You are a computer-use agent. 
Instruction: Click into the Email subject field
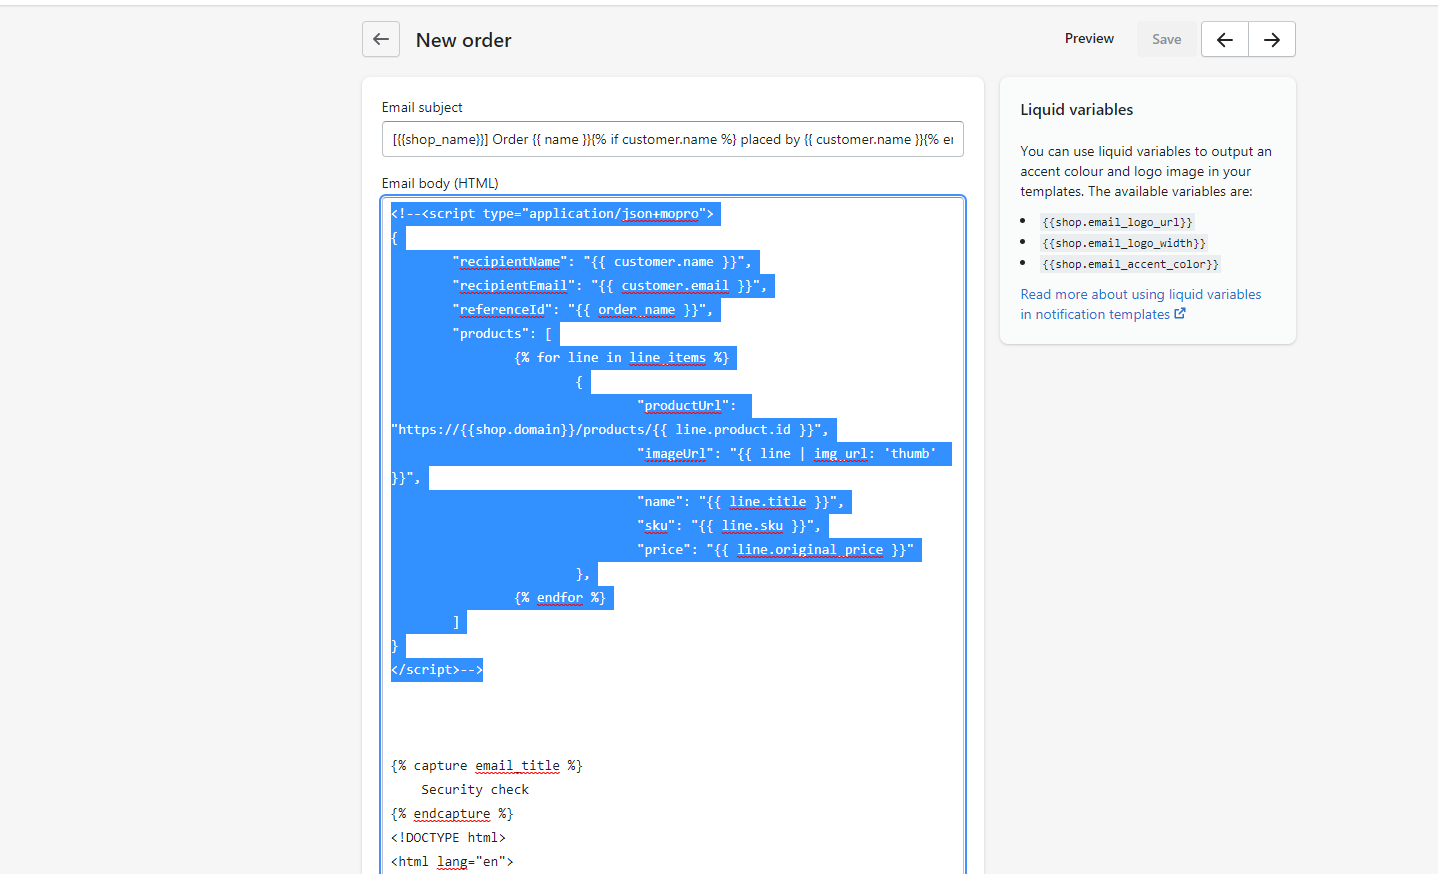[672, 140]
